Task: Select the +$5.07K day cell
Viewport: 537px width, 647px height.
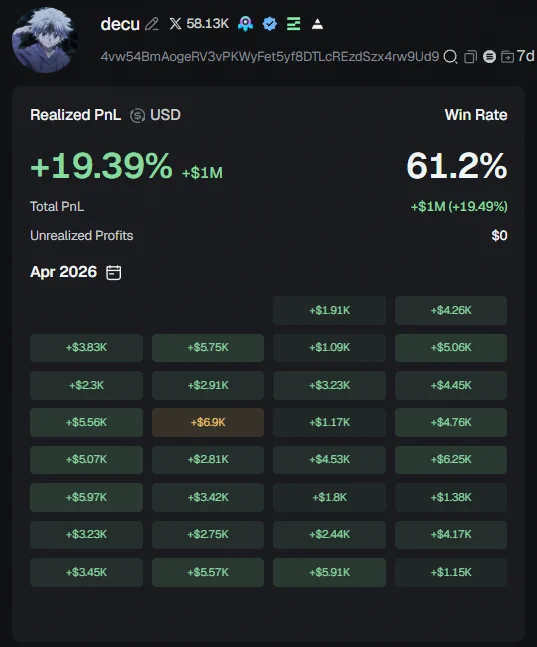Action: click(86, 460)
